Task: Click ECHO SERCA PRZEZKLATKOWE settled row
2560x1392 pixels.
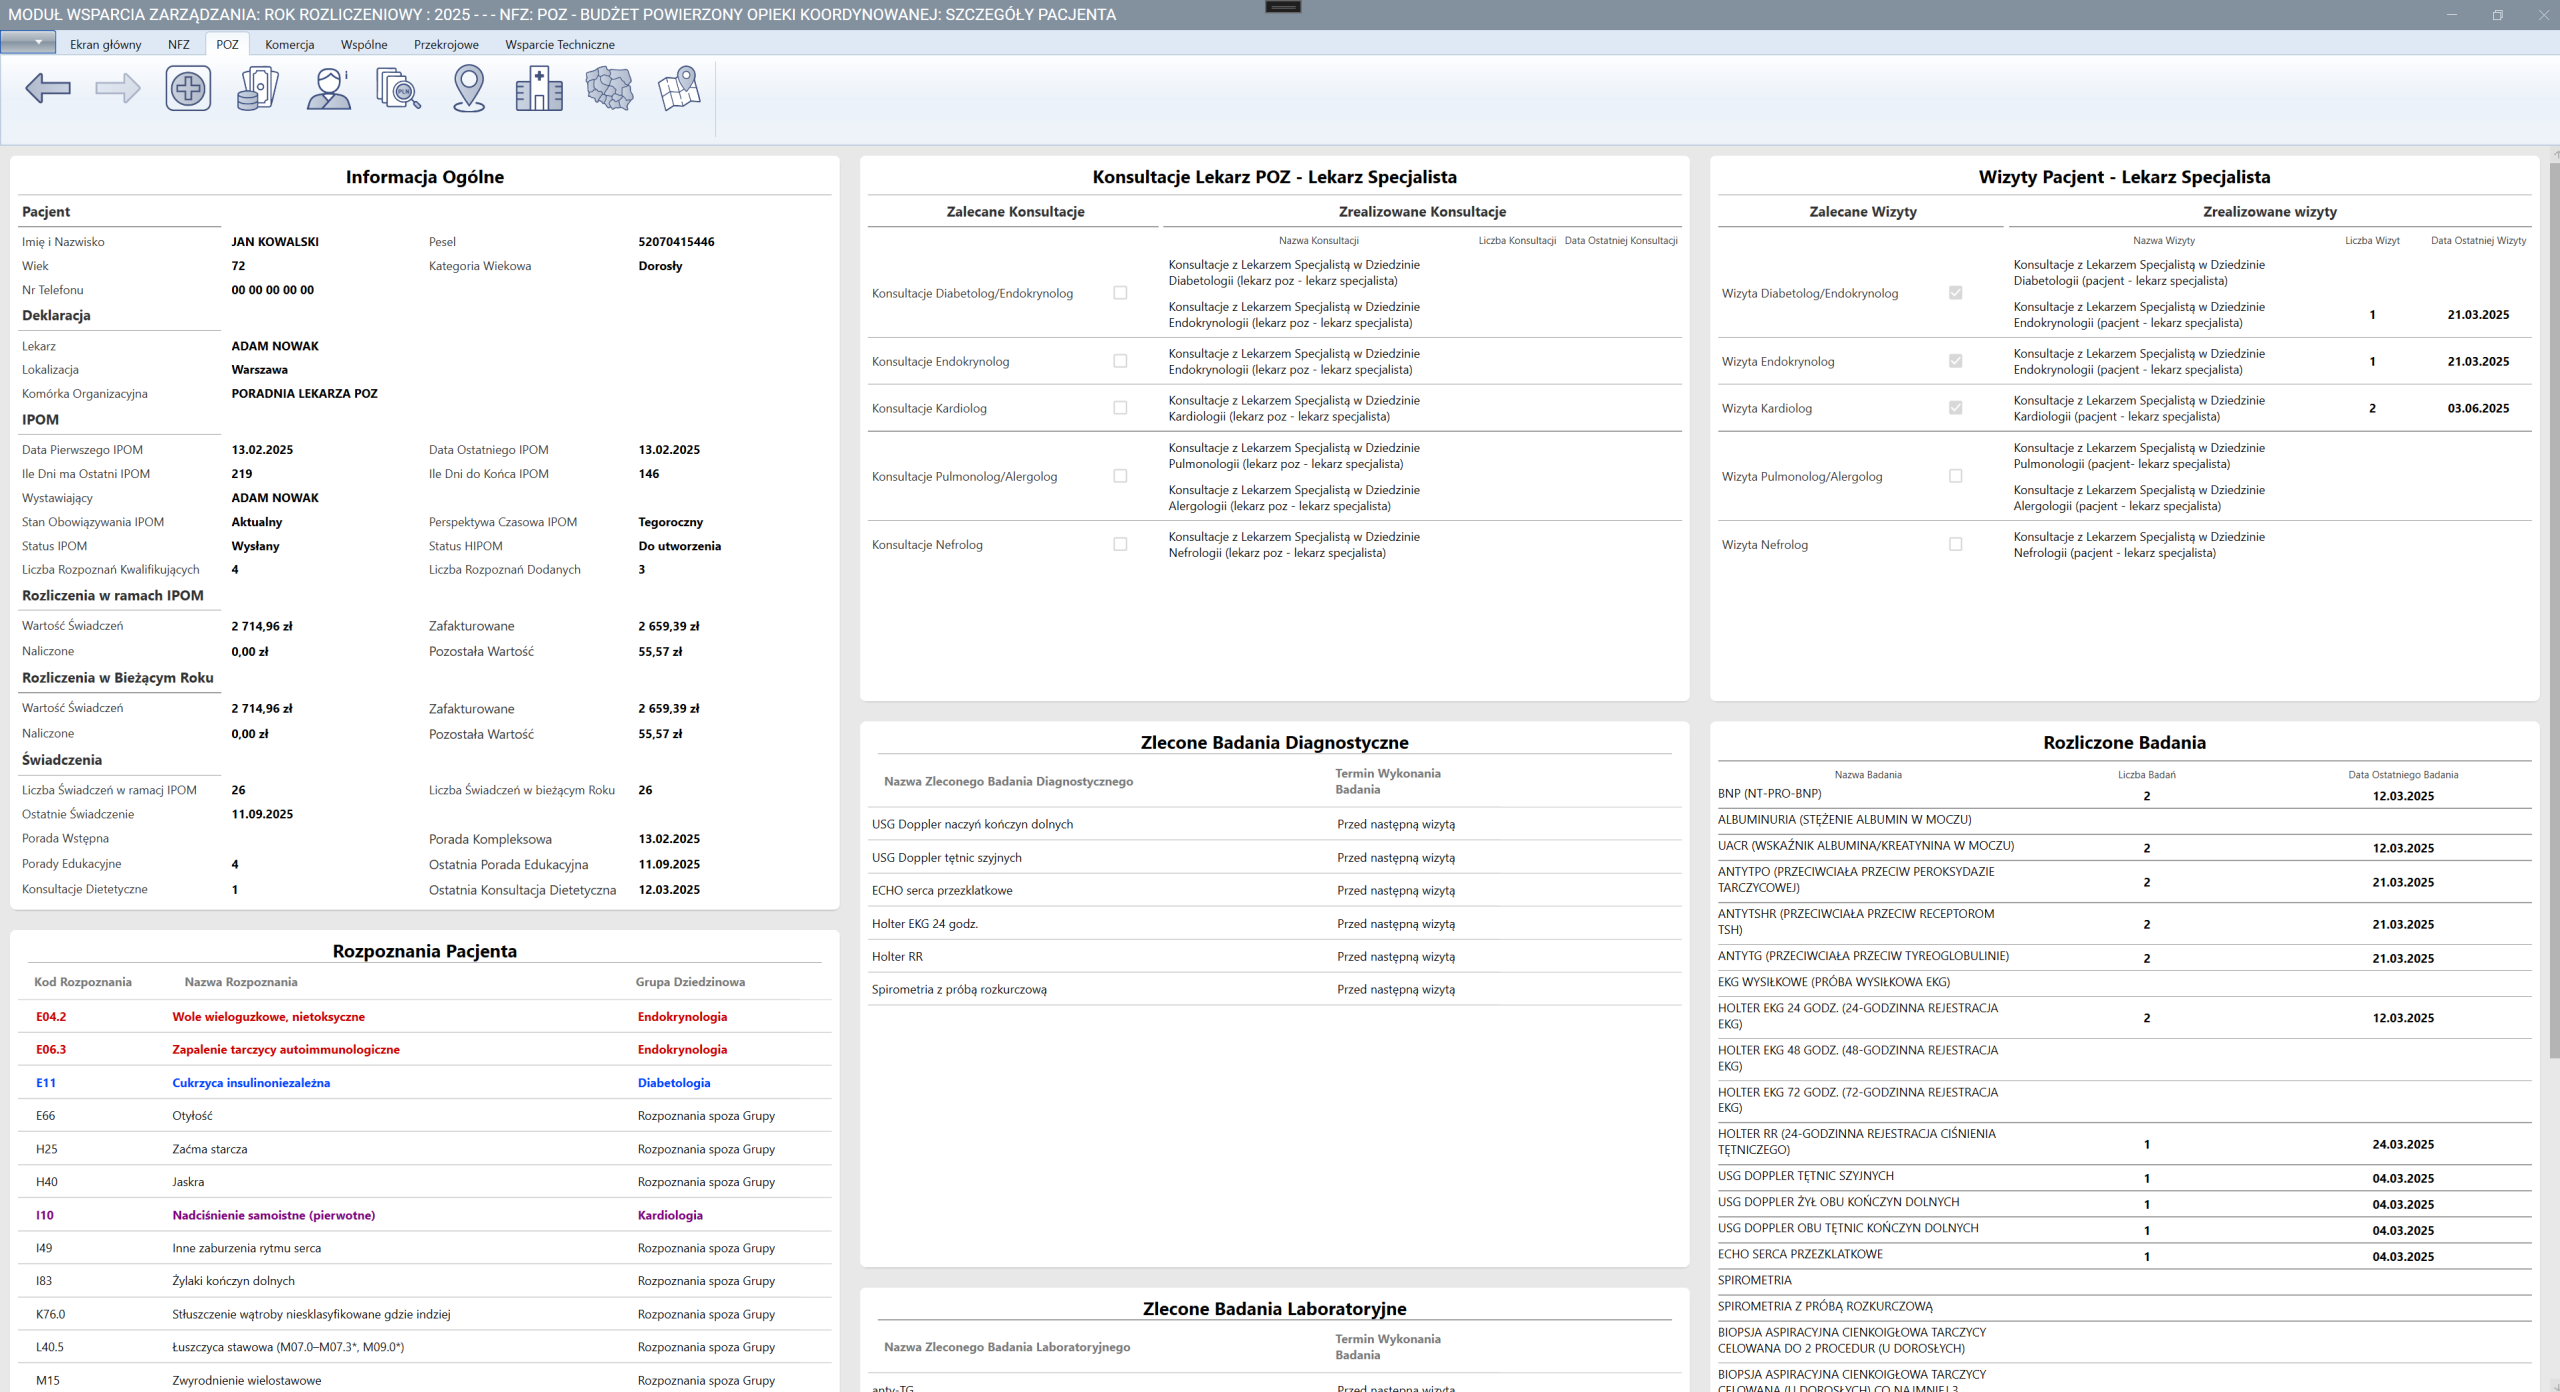Action: tap(2124, 1255)
